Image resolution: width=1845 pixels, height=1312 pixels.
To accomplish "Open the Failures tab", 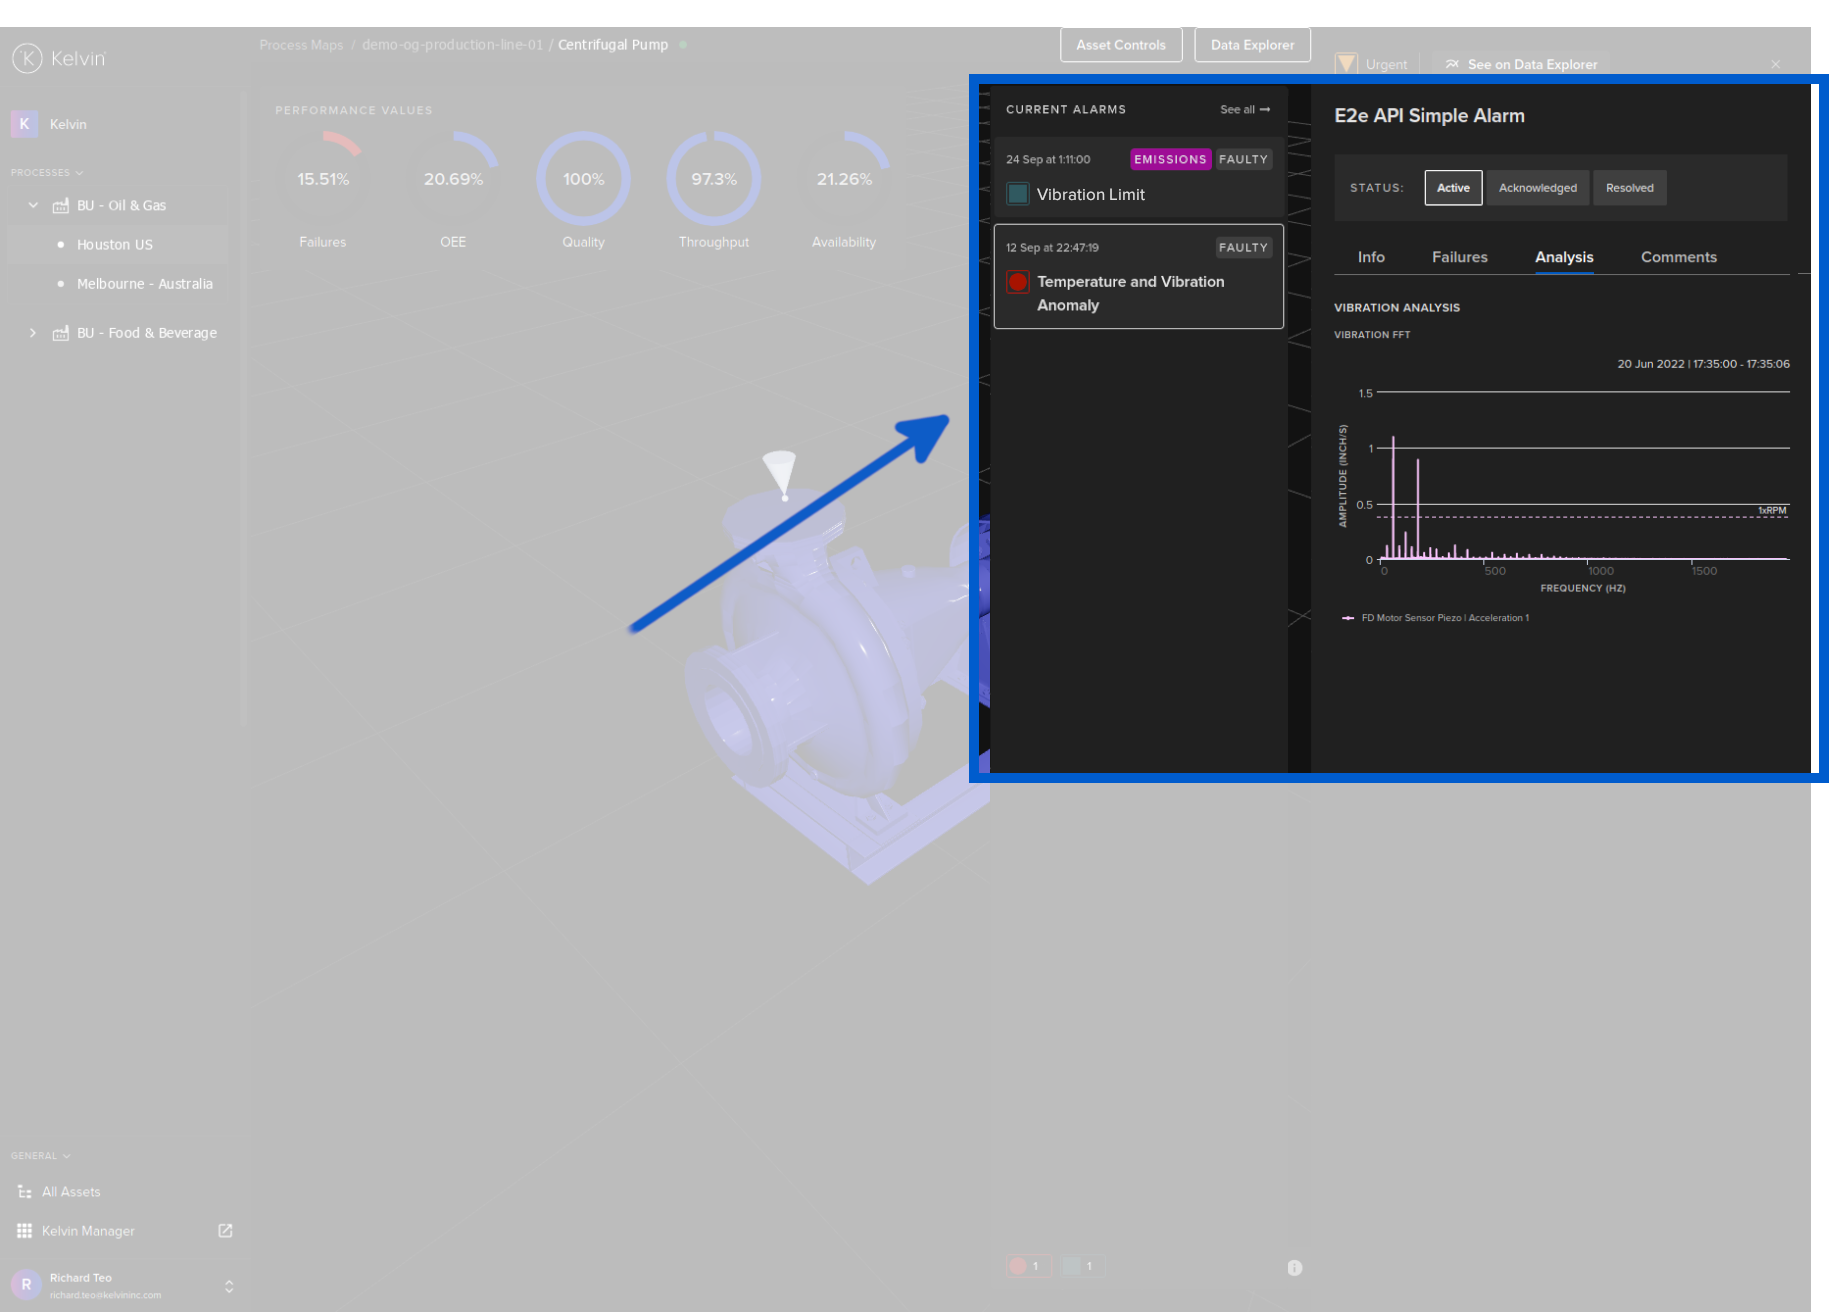I will click(1459, 257).
